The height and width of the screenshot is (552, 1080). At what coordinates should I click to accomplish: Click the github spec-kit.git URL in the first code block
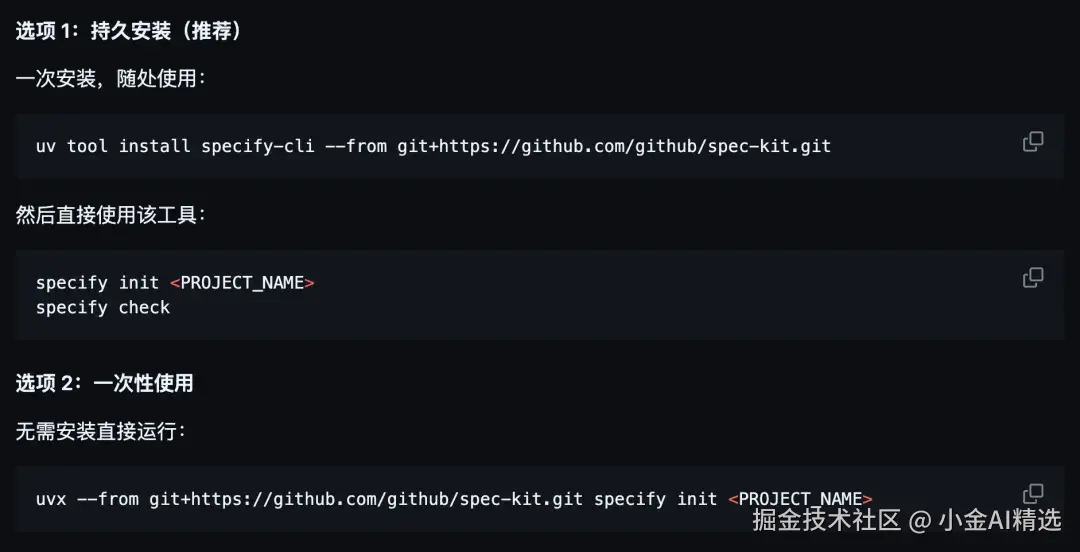pyautogui.click(x=613, y=146)
